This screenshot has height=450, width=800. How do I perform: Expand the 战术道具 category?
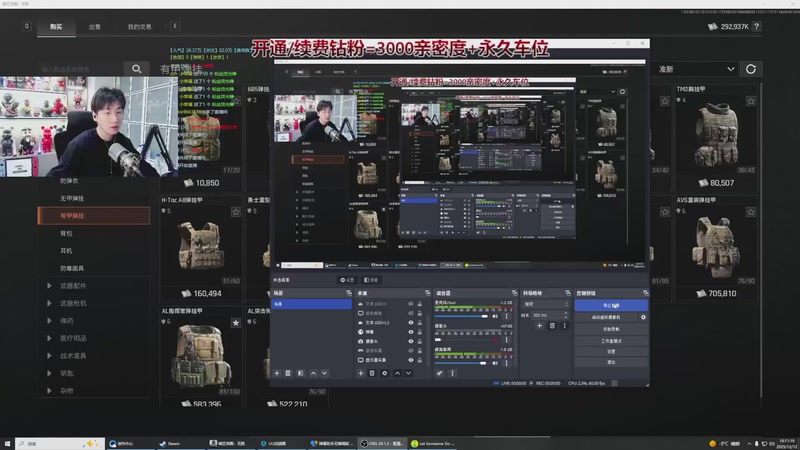pyautogui.click(x=49, y=356)
